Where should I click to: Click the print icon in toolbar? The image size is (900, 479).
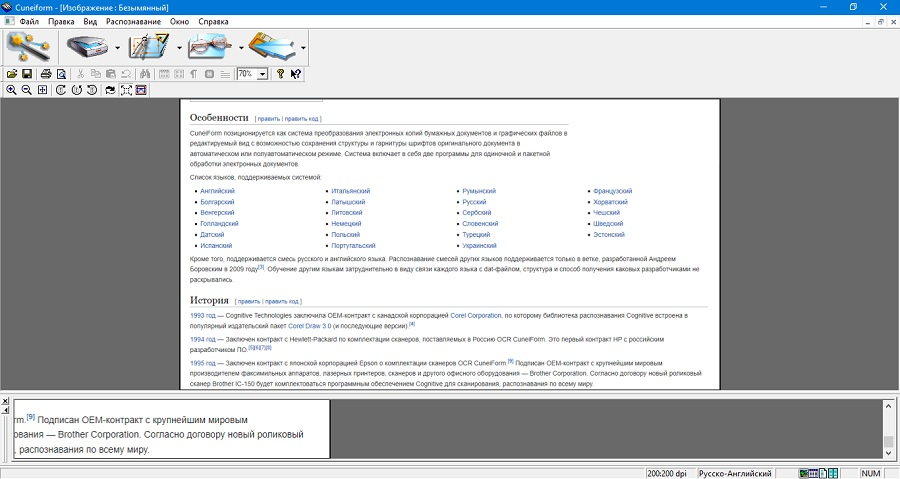click(x=45, y=74)
